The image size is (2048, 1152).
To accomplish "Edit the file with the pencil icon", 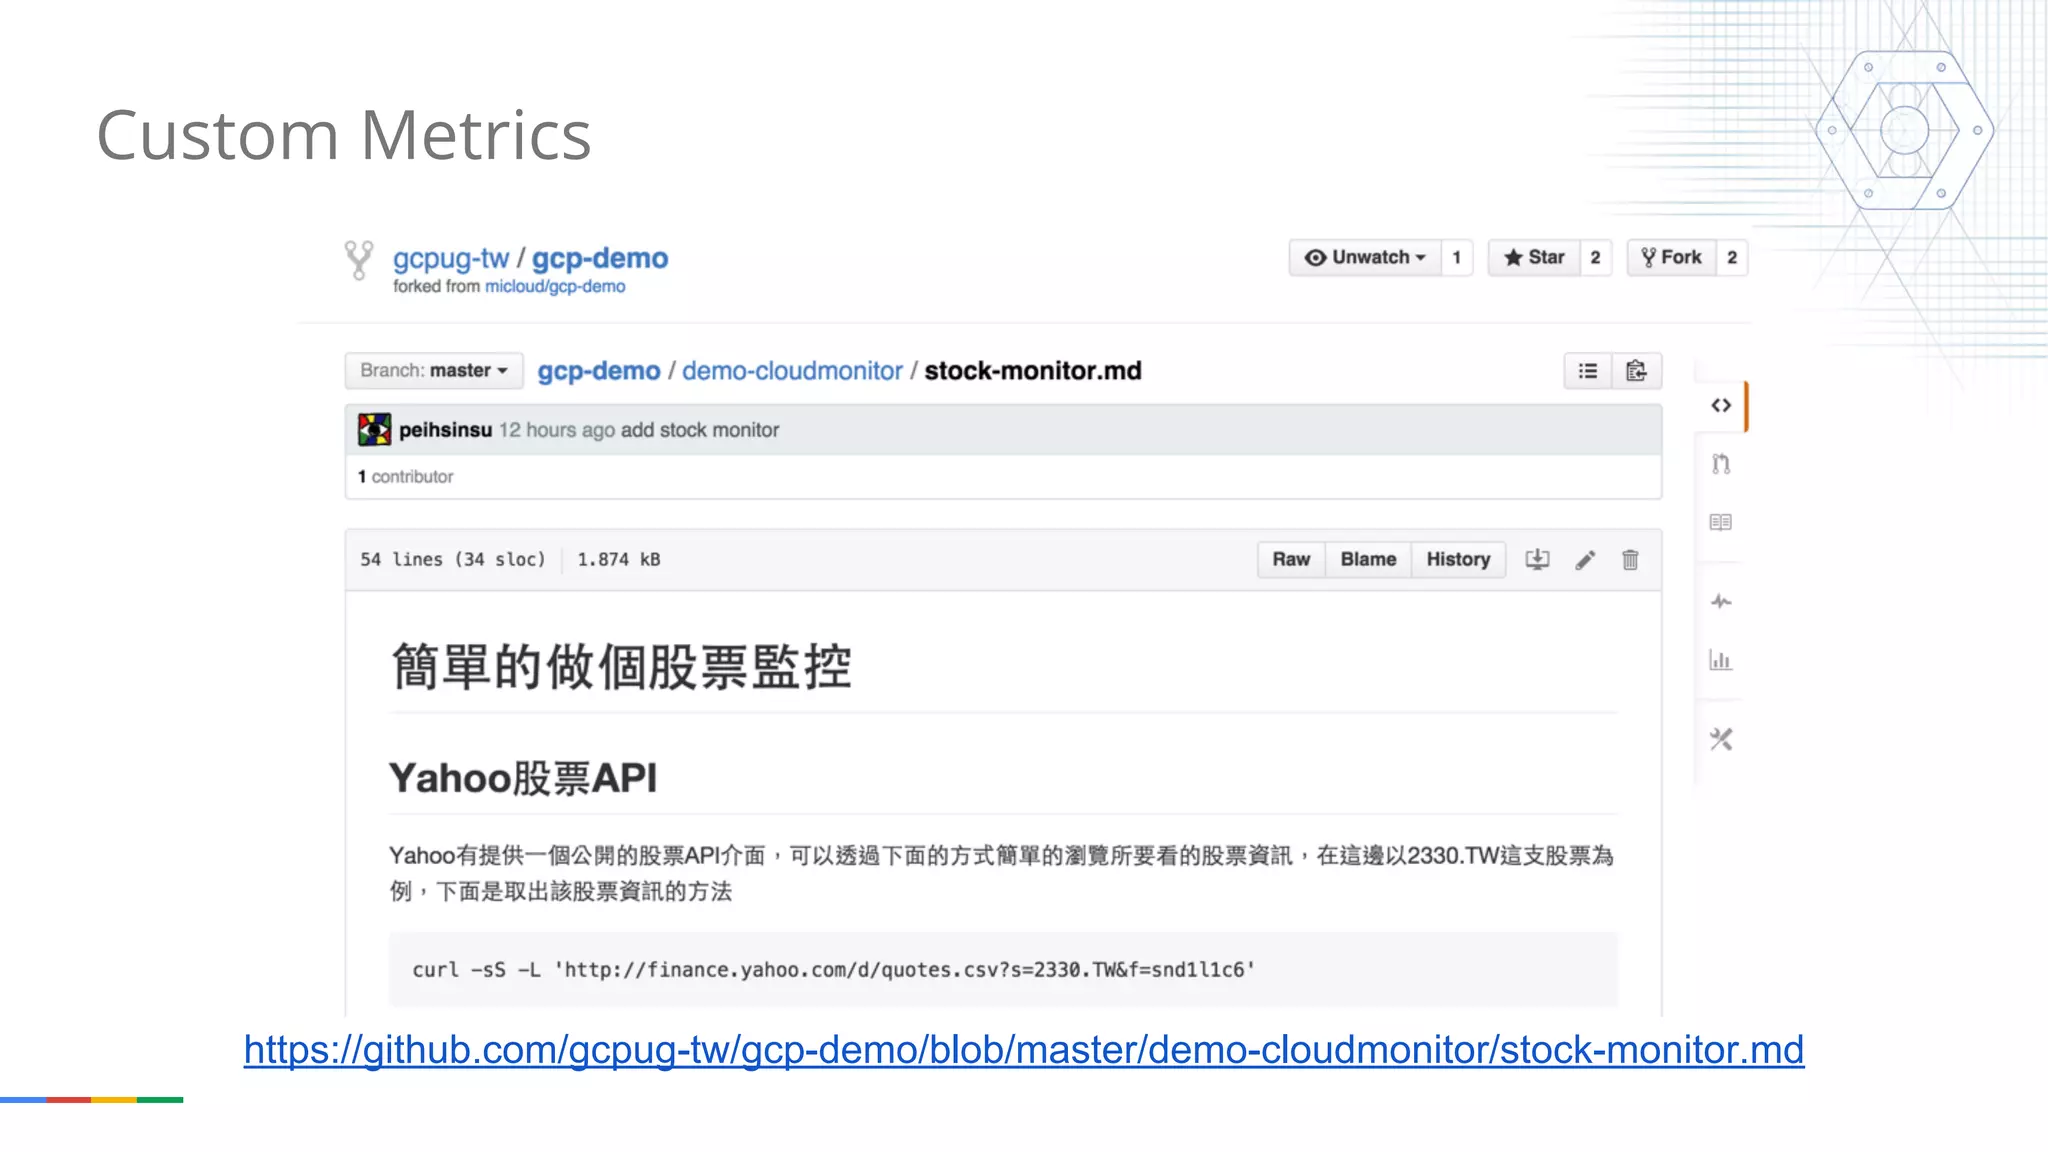I will (1585, 560).
